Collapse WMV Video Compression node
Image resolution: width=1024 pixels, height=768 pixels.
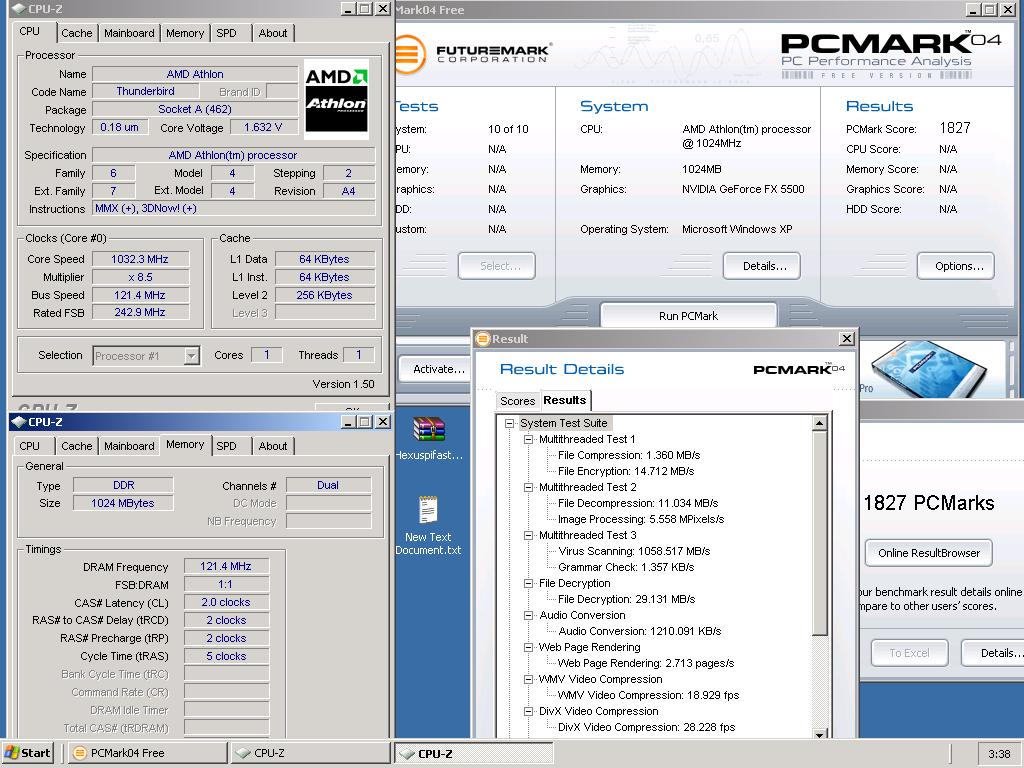coord(528,679)
